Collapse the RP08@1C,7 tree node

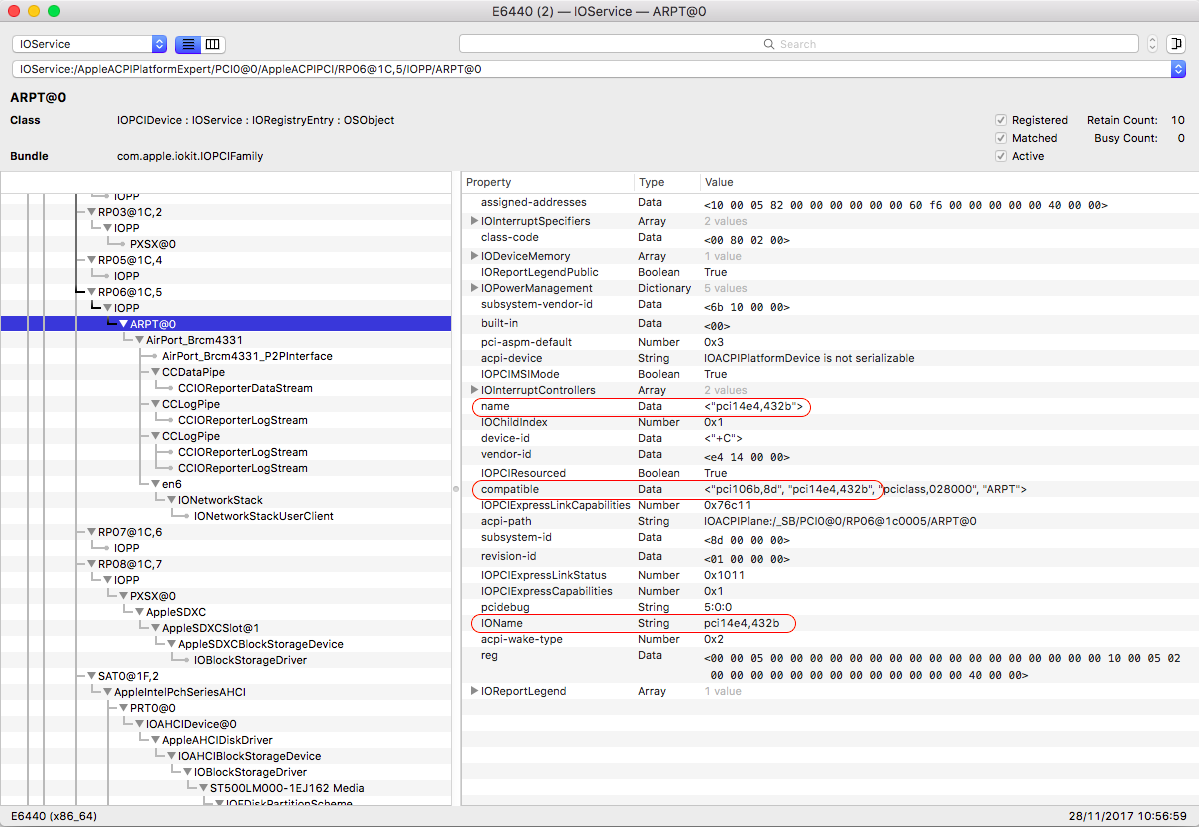pos(92,564)
